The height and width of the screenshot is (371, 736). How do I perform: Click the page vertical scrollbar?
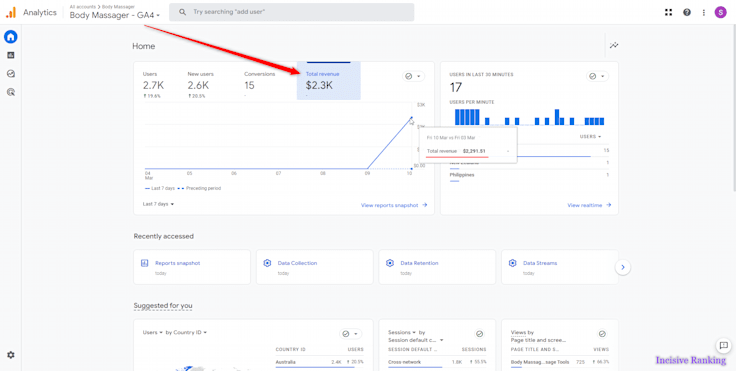pyautogui.click(x=734, y=108)
